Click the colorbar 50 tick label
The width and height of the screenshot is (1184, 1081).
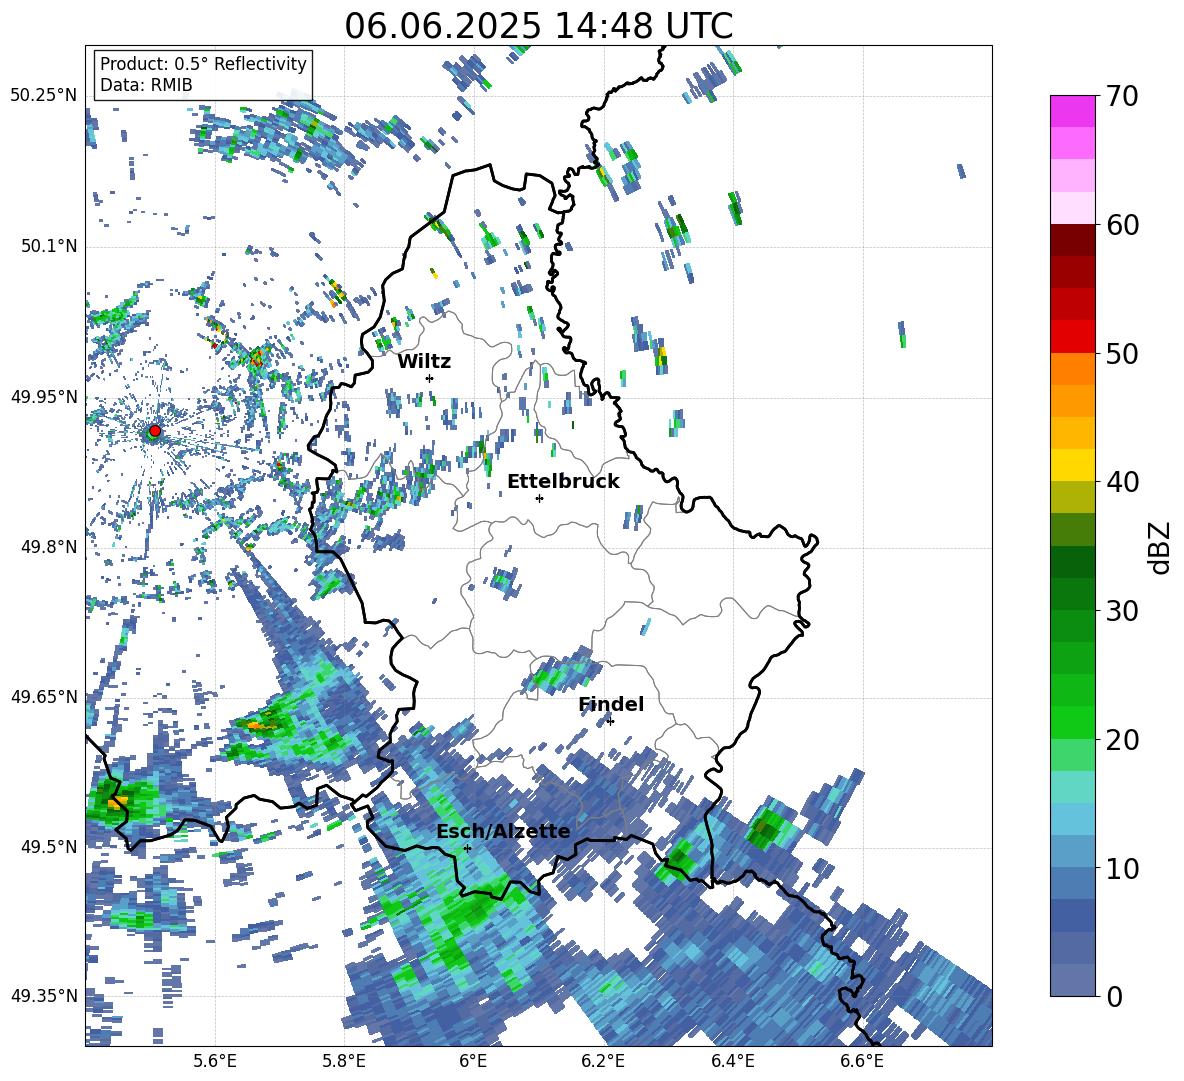pyautogui.click(x=1122, y=354)
